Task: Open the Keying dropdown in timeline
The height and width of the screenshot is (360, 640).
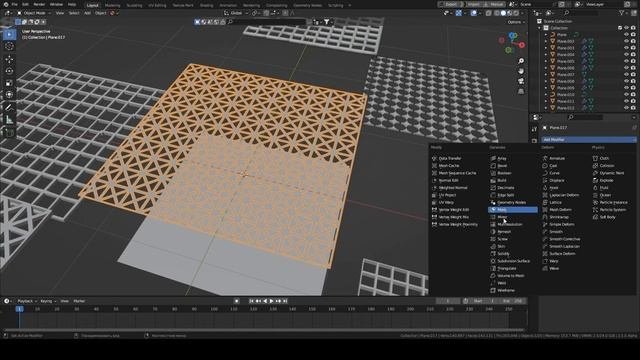Action: 48,301
